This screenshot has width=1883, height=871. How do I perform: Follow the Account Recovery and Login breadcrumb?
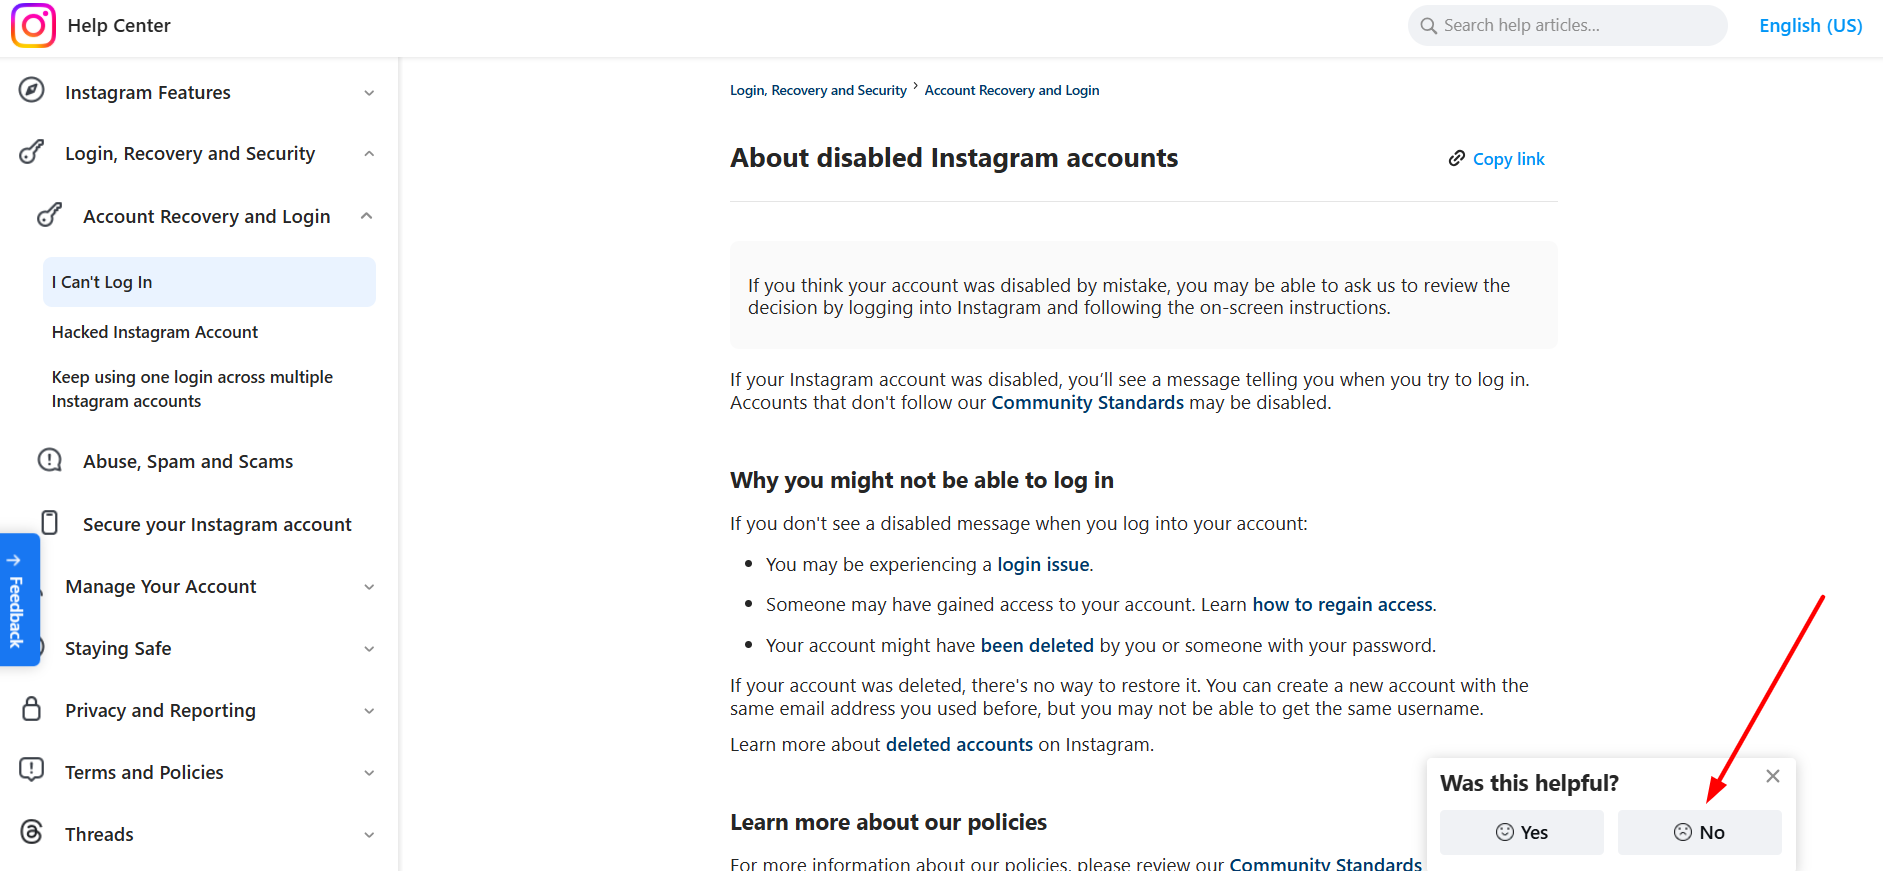pos(1012,90)
